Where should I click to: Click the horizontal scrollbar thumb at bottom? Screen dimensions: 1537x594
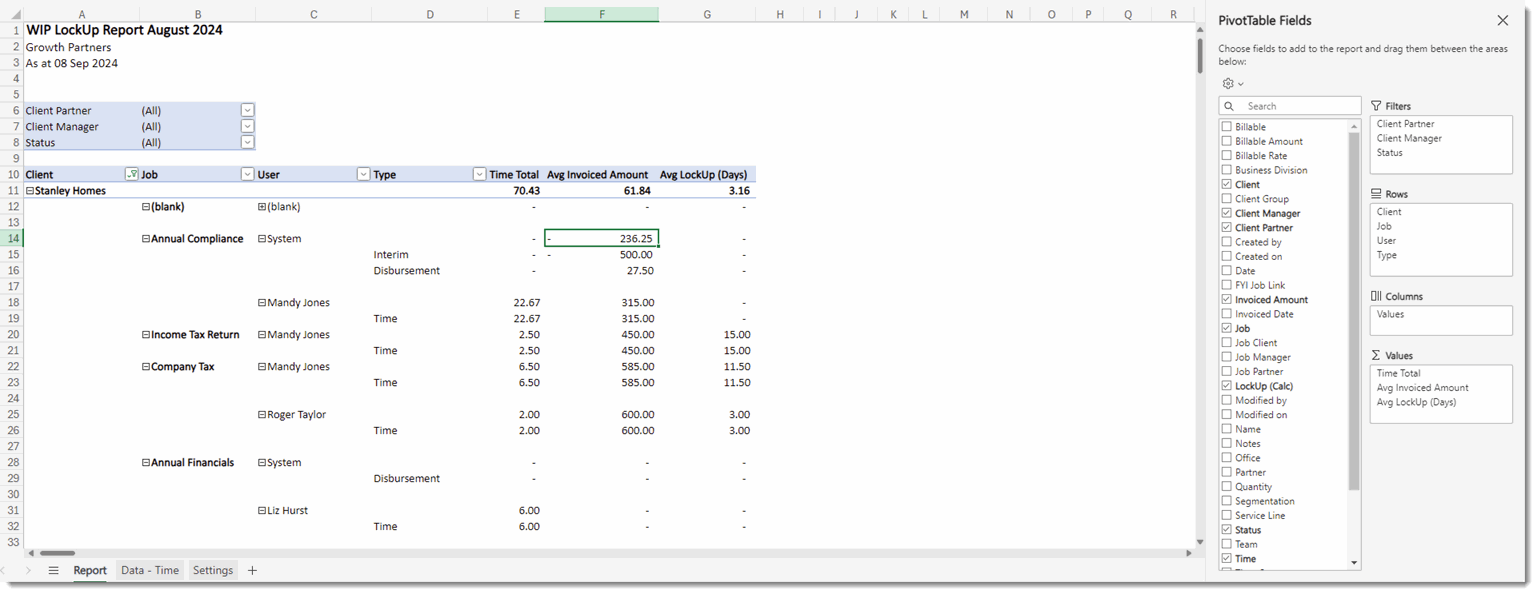57,552
